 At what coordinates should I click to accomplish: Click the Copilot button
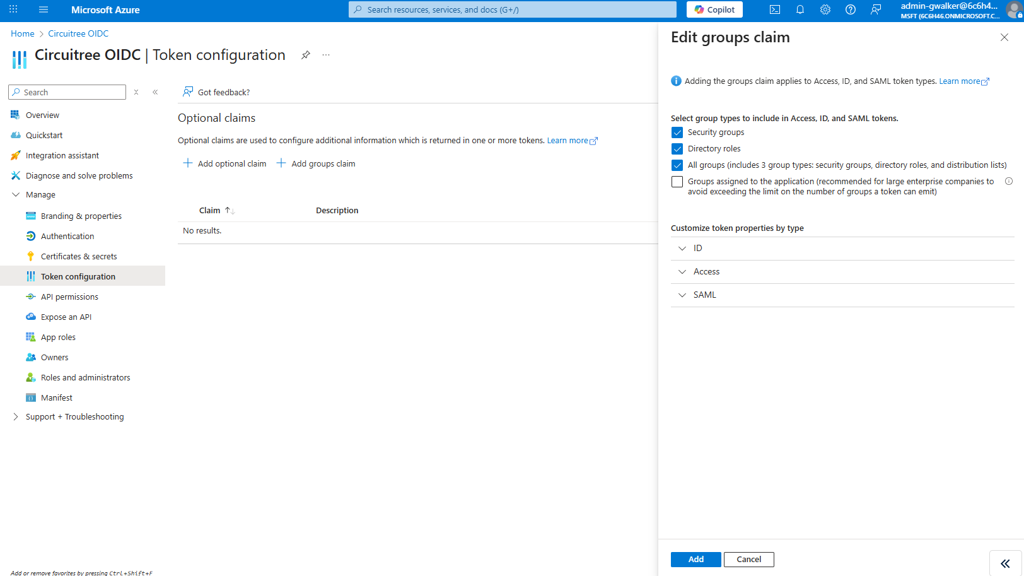714,10
